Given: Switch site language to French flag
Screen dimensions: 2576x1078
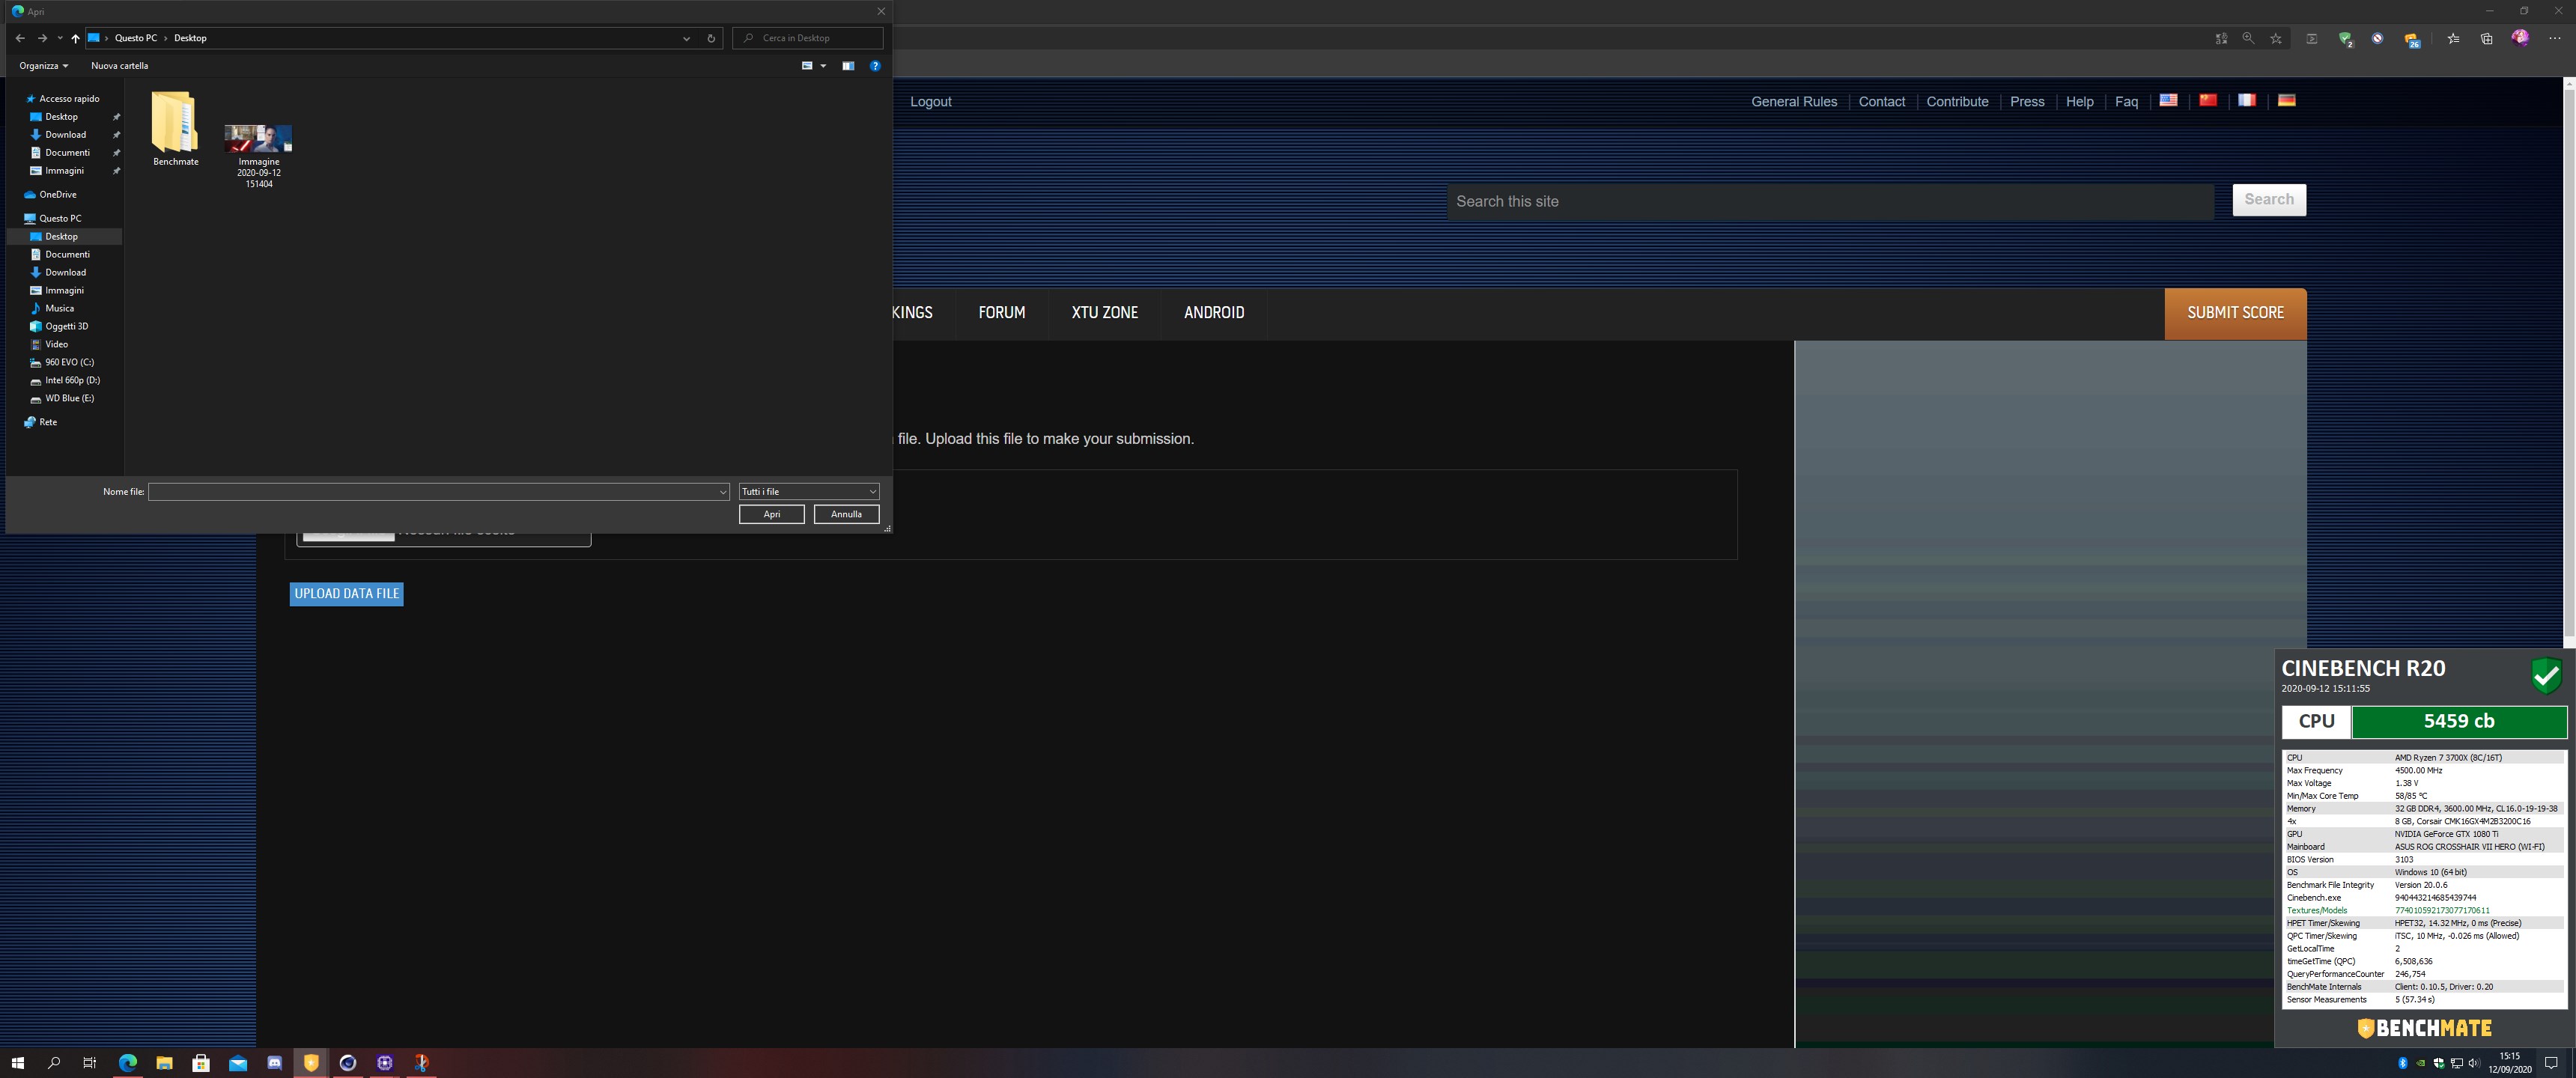Looking at the screenshot, I should (2247, 100).
